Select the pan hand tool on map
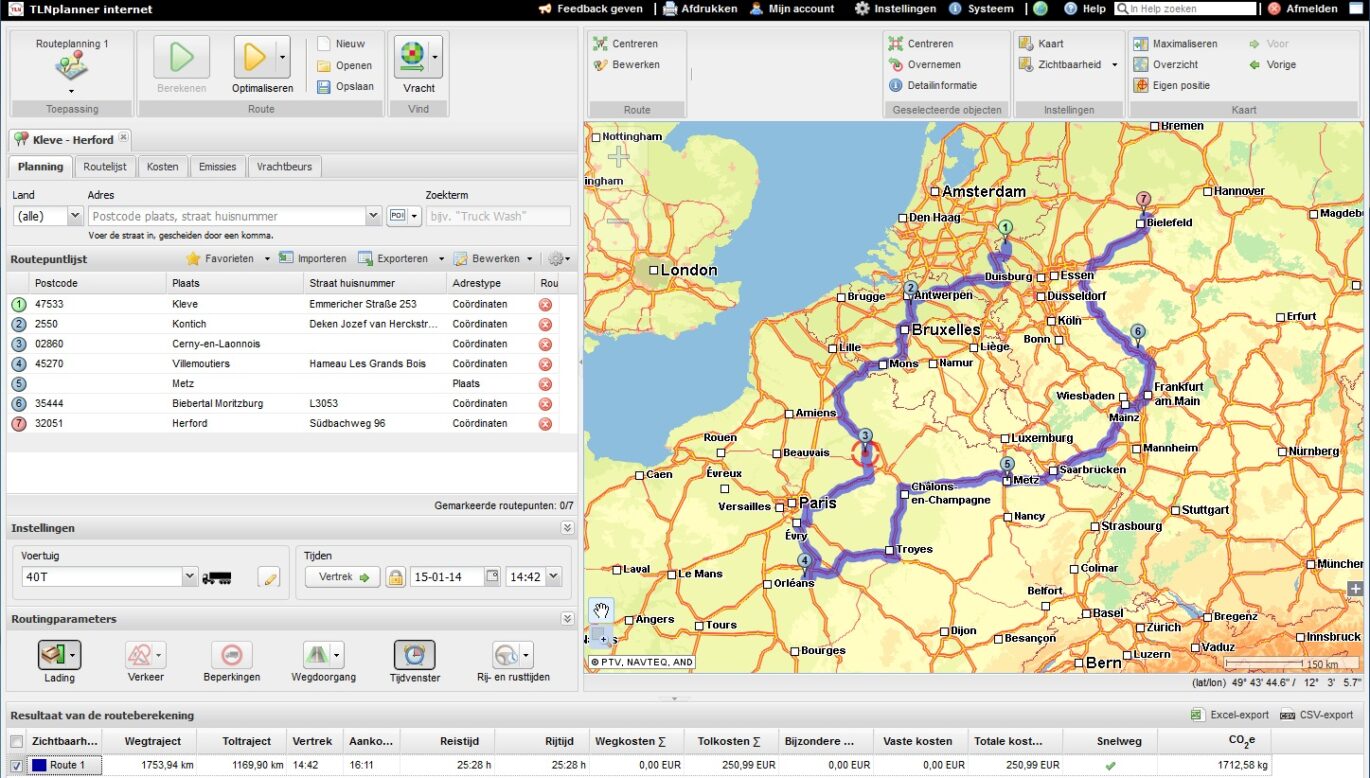 coord(602,610)
